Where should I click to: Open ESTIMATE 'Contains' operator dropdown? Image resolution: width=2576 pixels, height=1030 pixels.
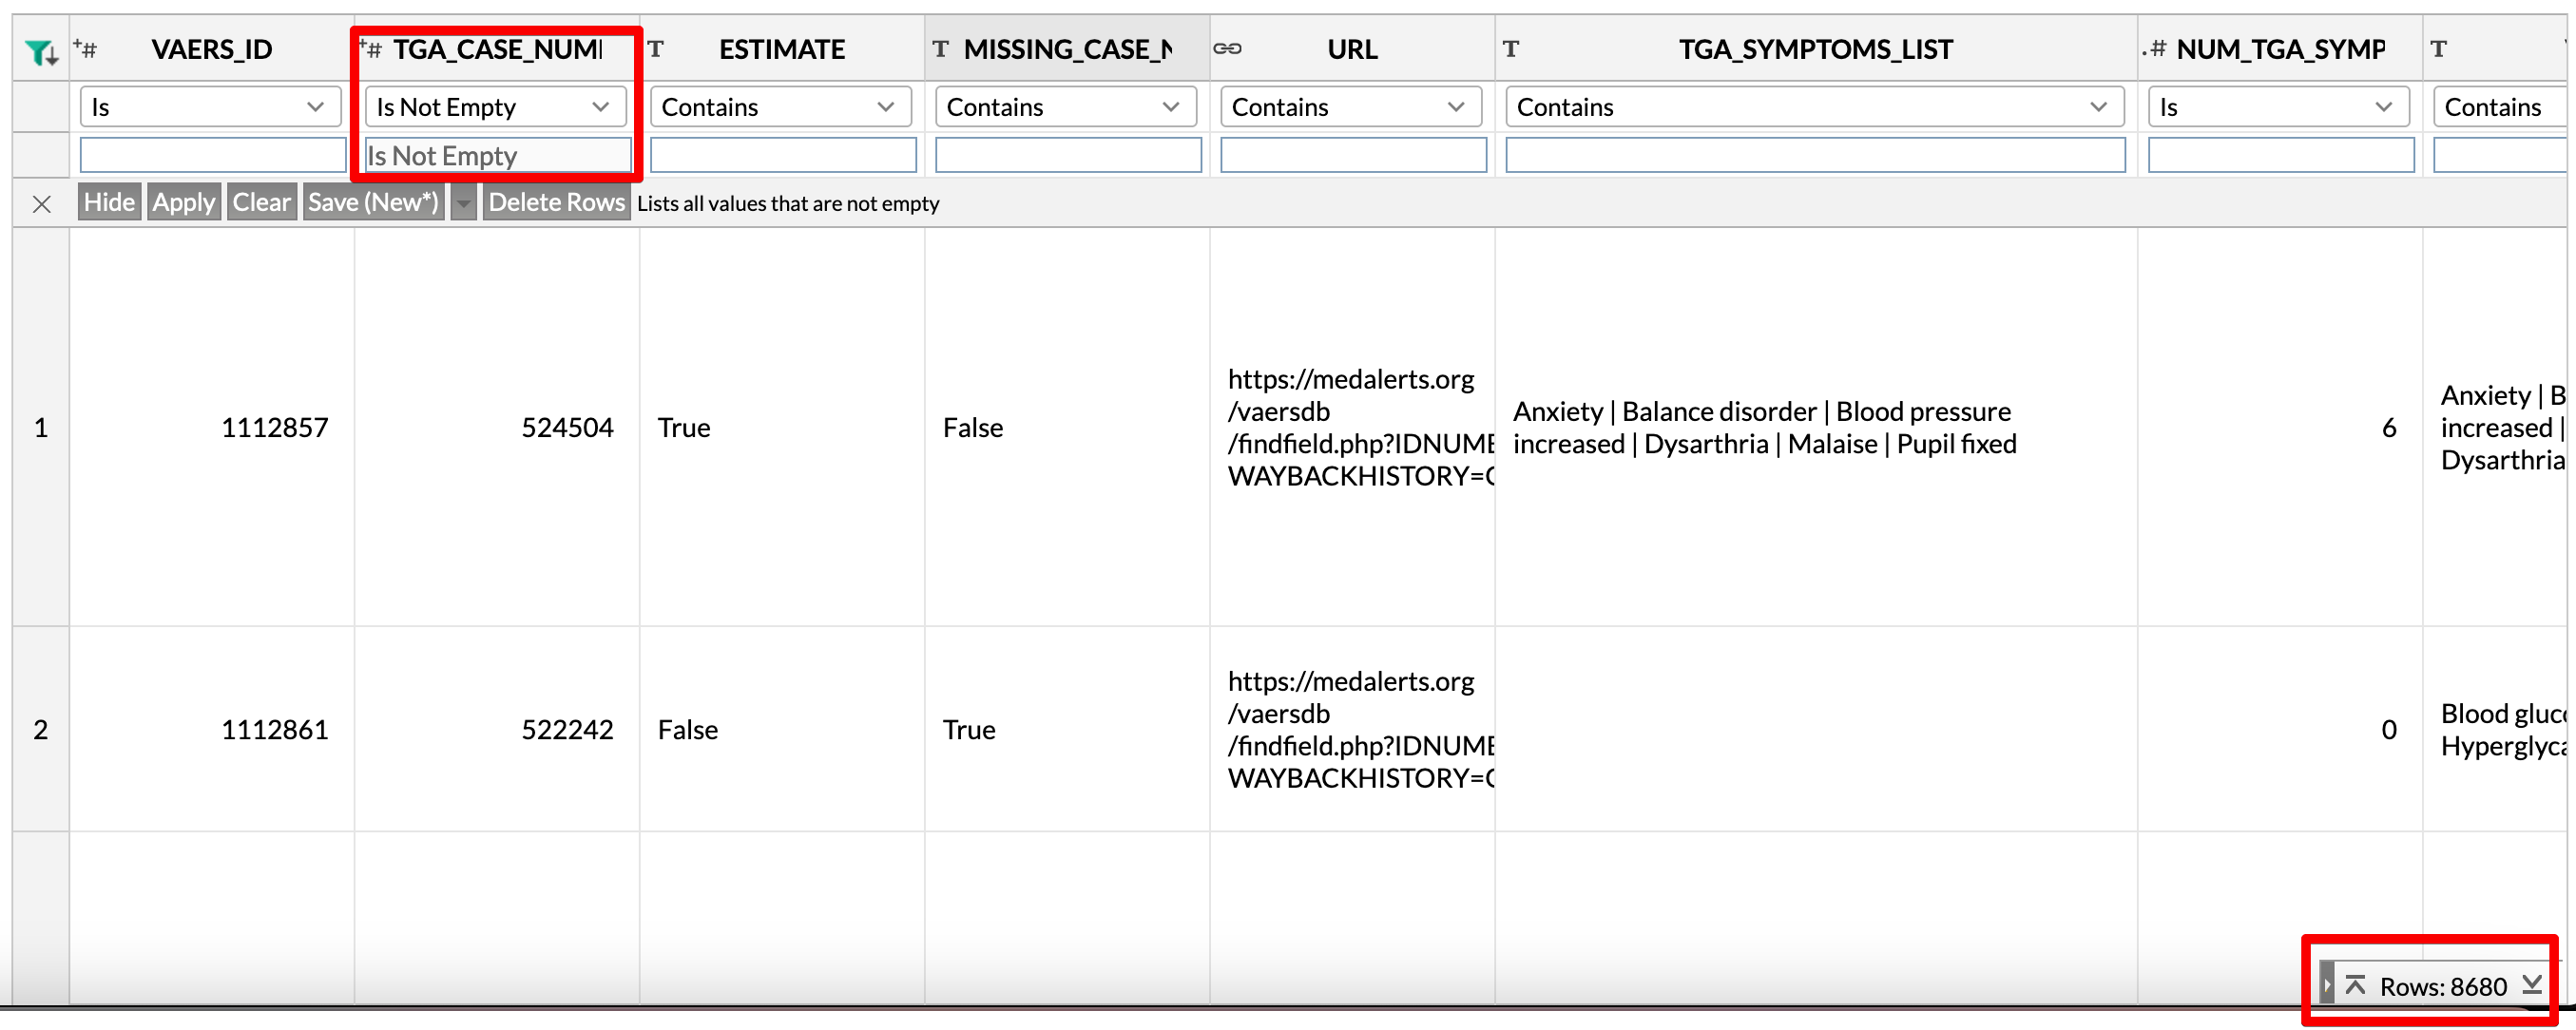click(781, 107)
